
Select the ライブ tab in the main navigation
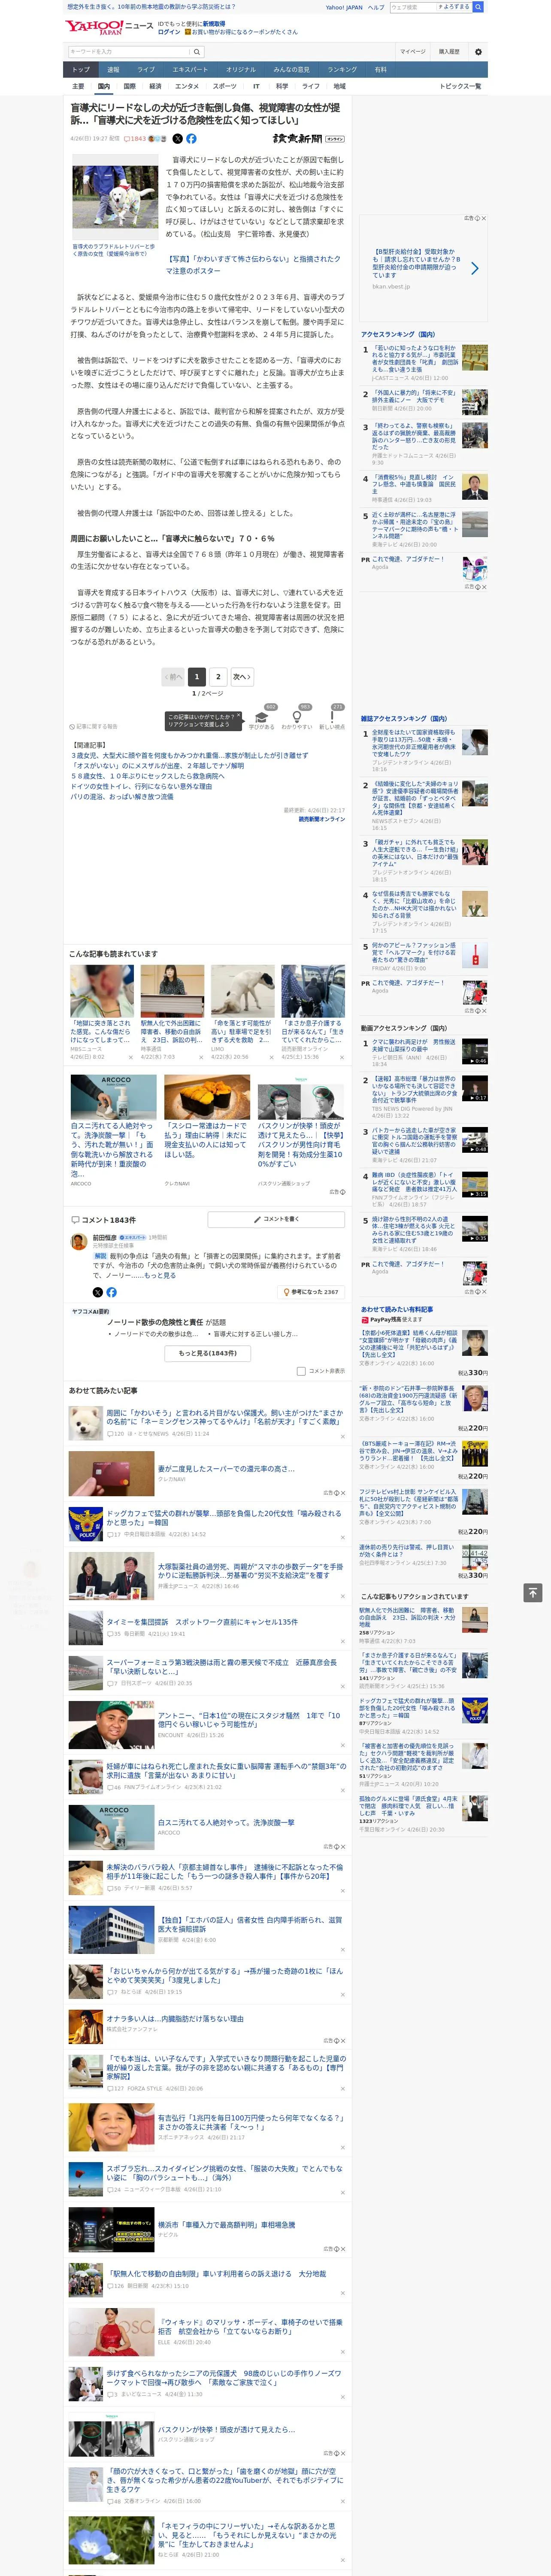(x=146, y=70)
